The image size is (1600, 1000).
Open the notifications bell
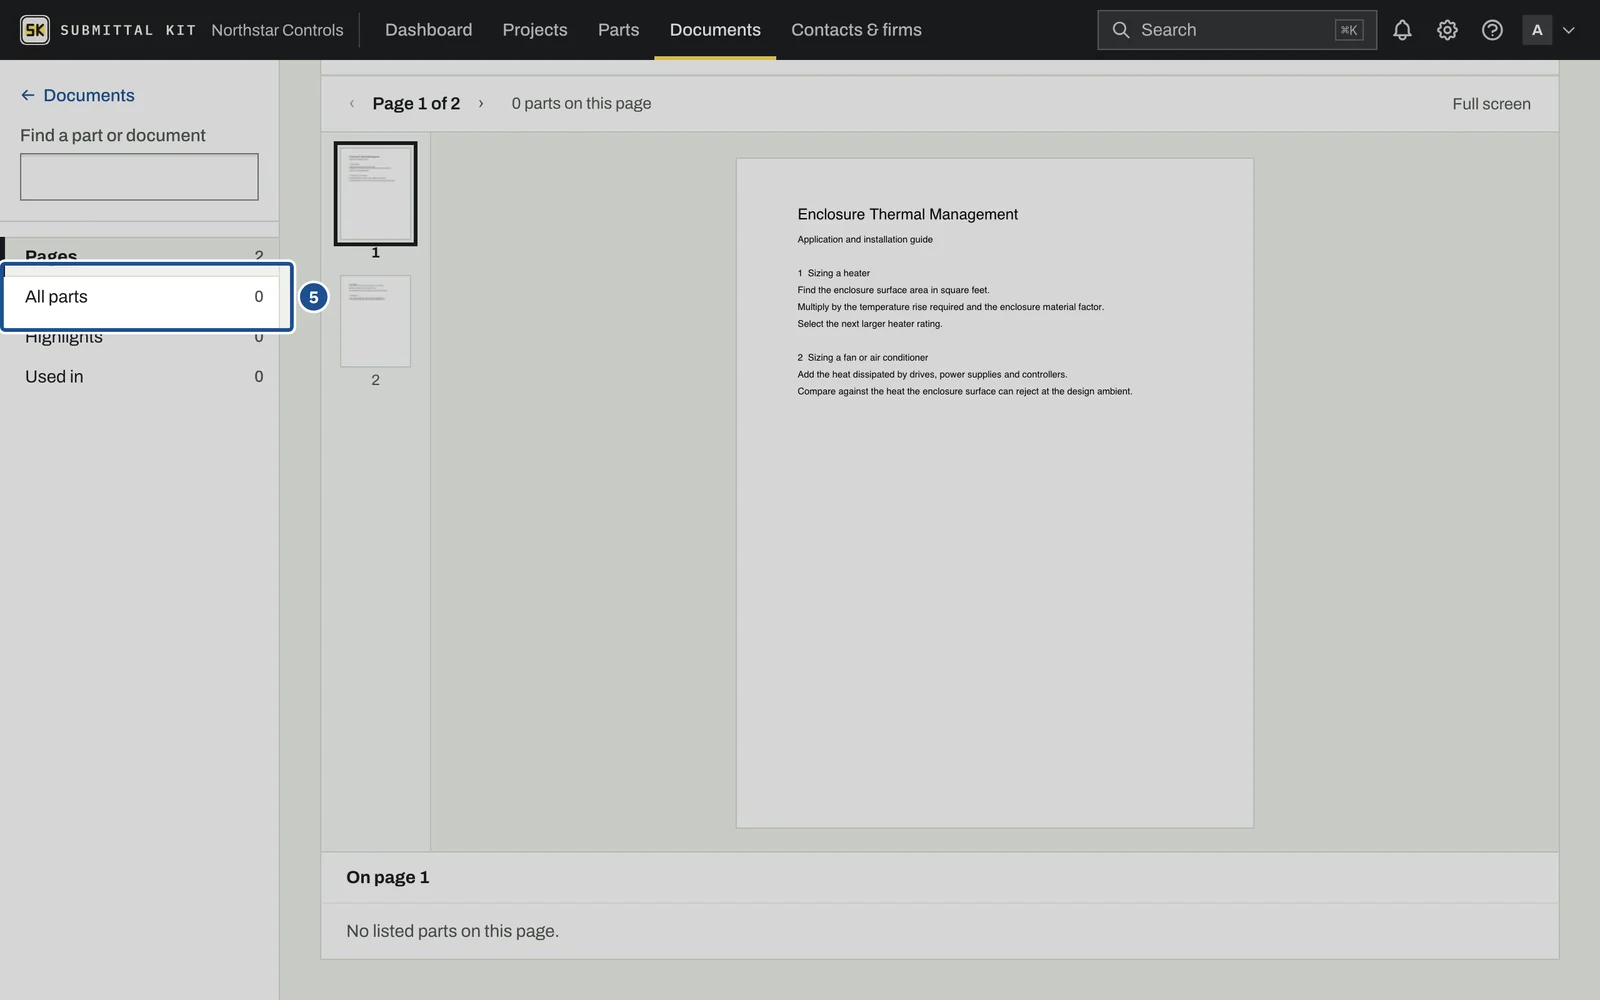click(x=1402, y=30)
